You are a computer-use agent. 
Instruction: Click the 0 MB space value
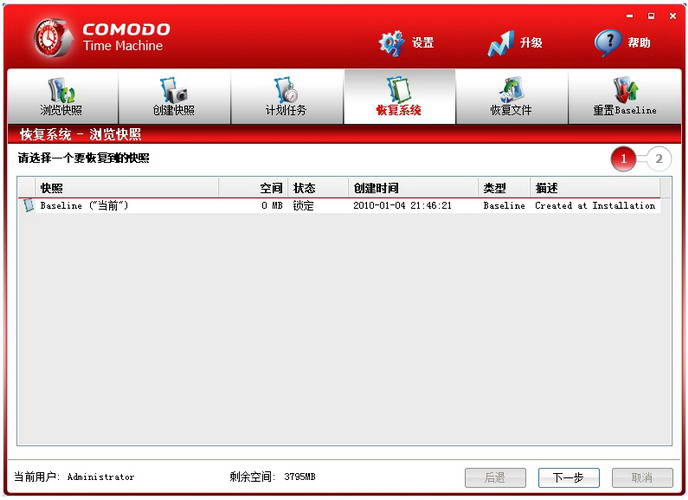(272, 205)
